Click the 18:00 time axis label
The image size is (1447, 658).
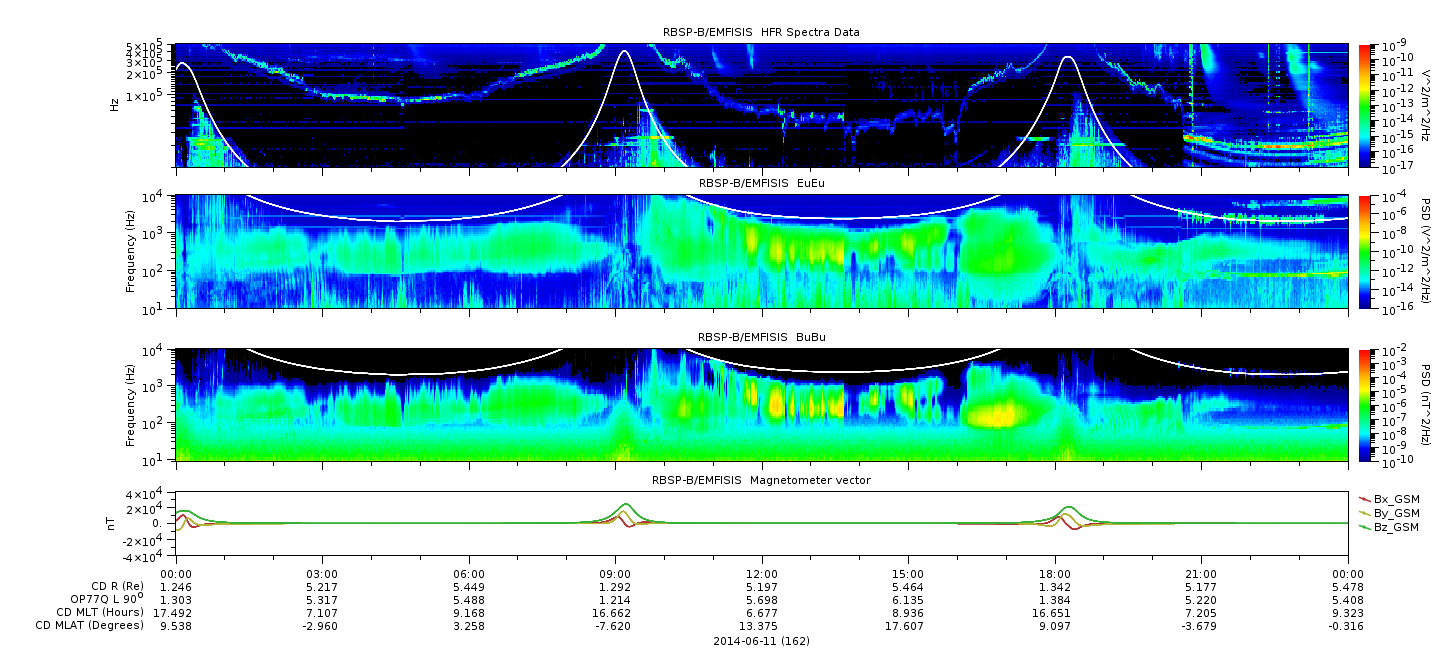tap(1055, 574)
